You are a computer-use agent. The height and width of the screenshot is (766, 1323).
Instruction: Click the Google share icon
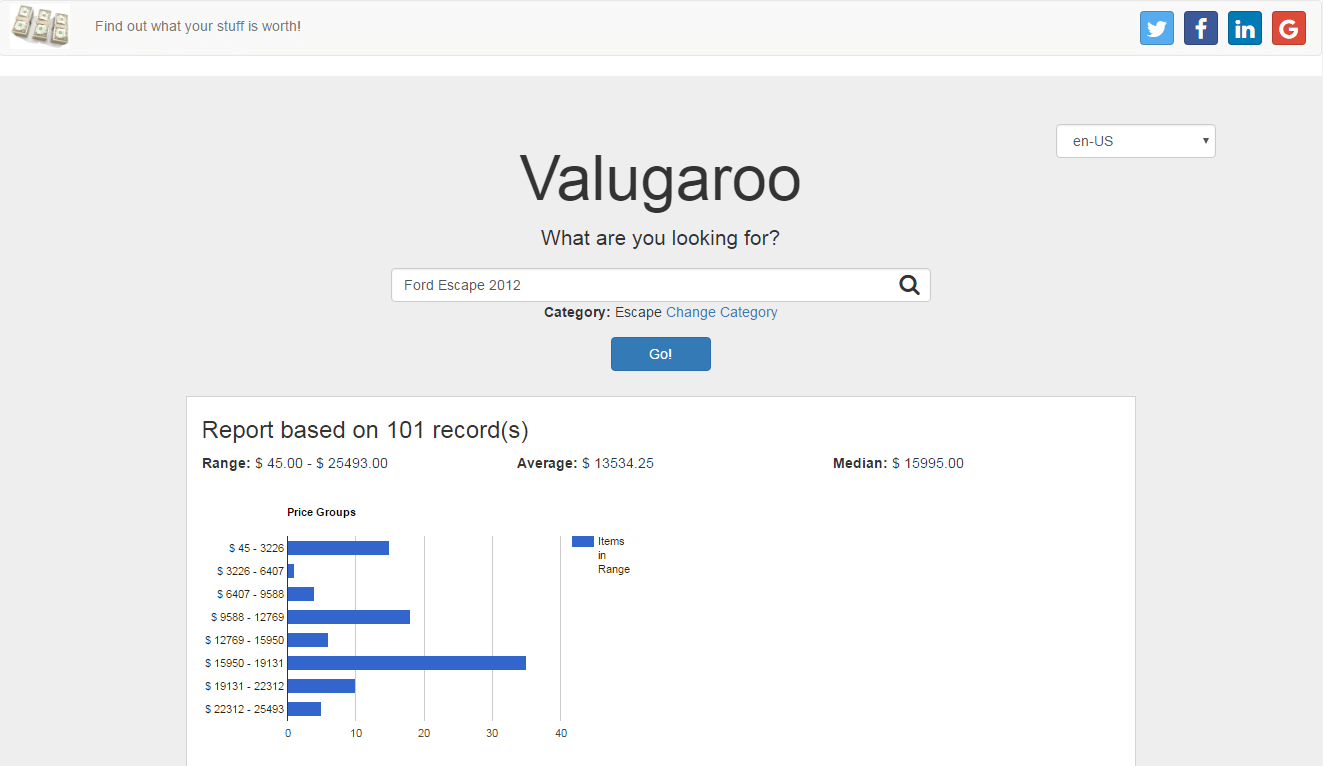1289,28
